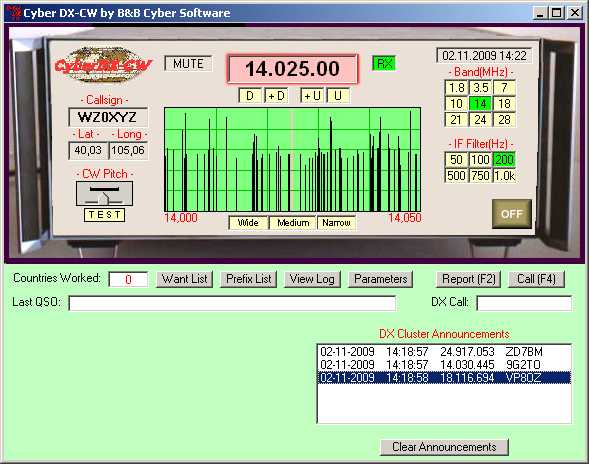Select the ZD7BM announcement row
Image resolution: width=589 pixels, height=464 pixels.
point(444,352)
